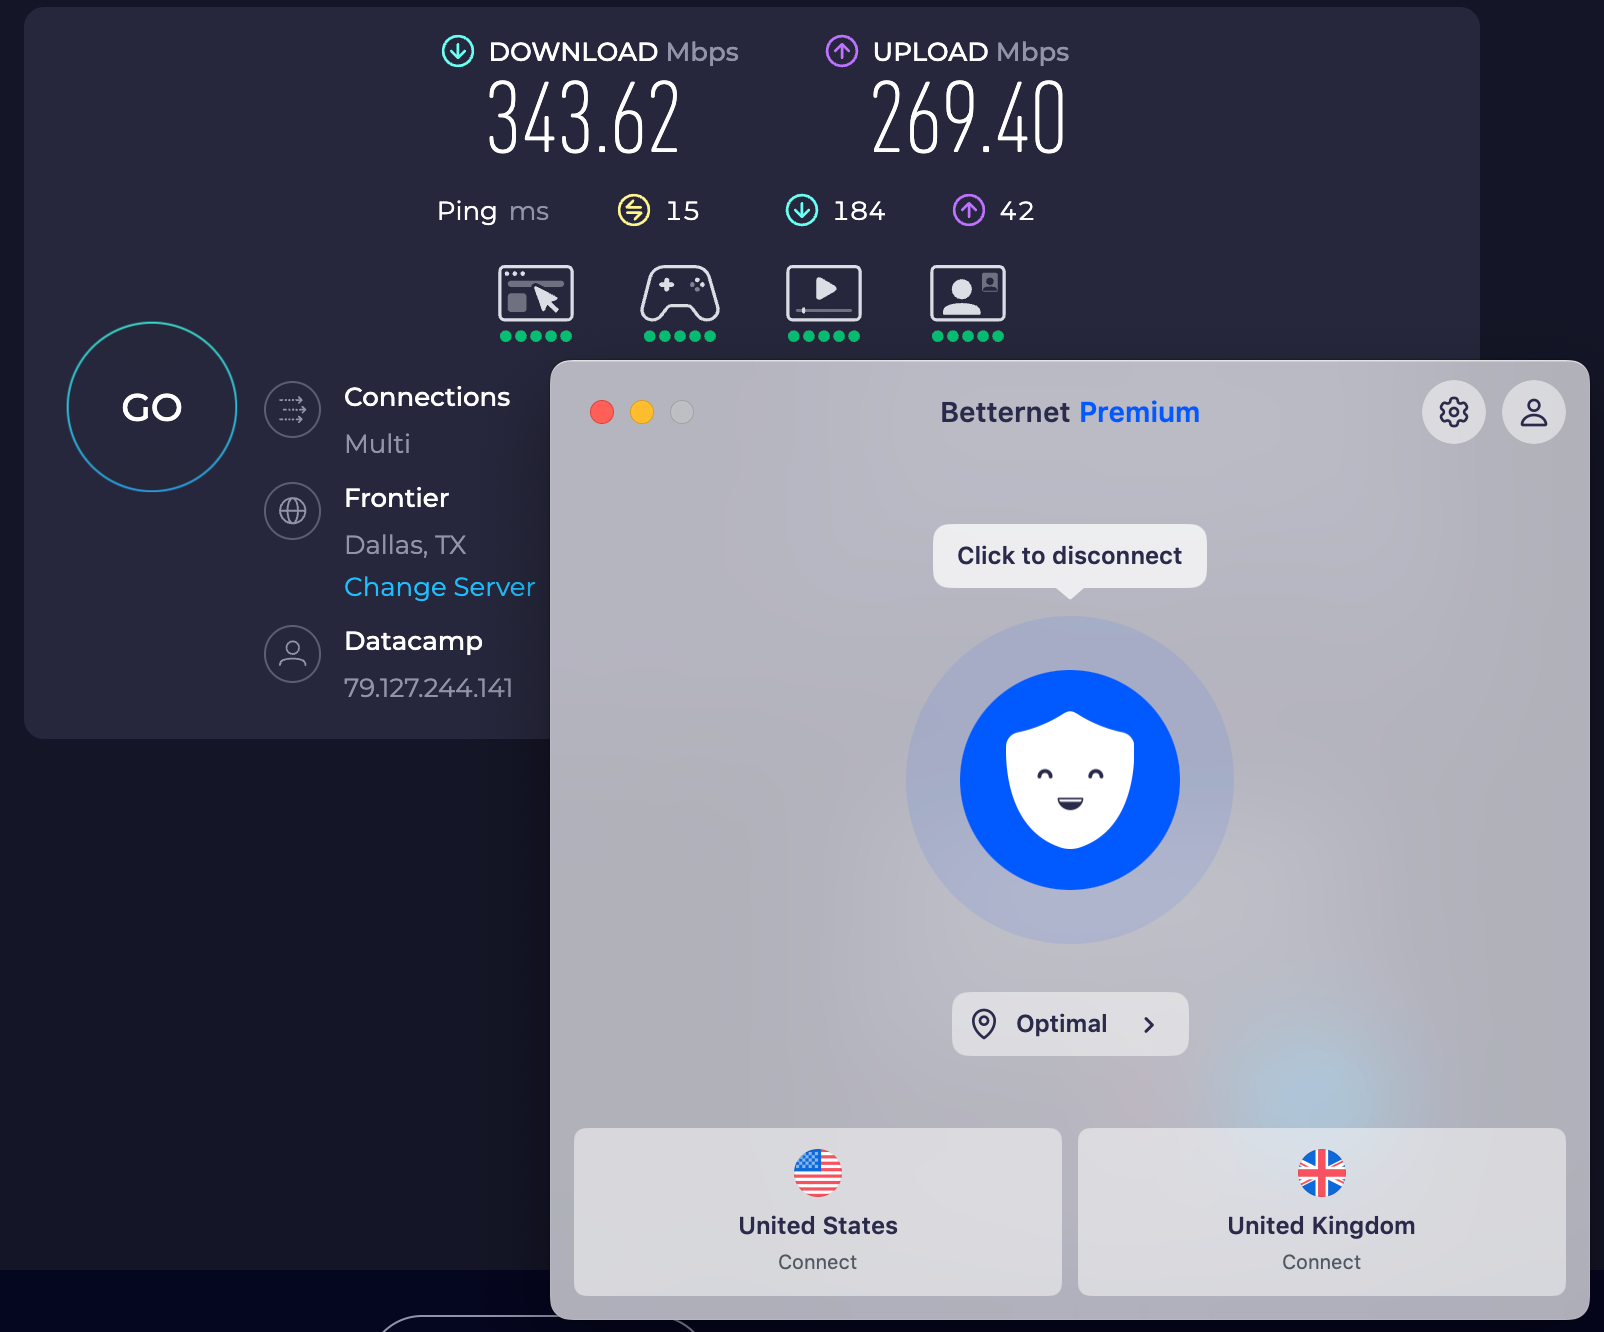Open the Optimal location selector
The image size is (1604, 1332).
pos(1061,1024)
